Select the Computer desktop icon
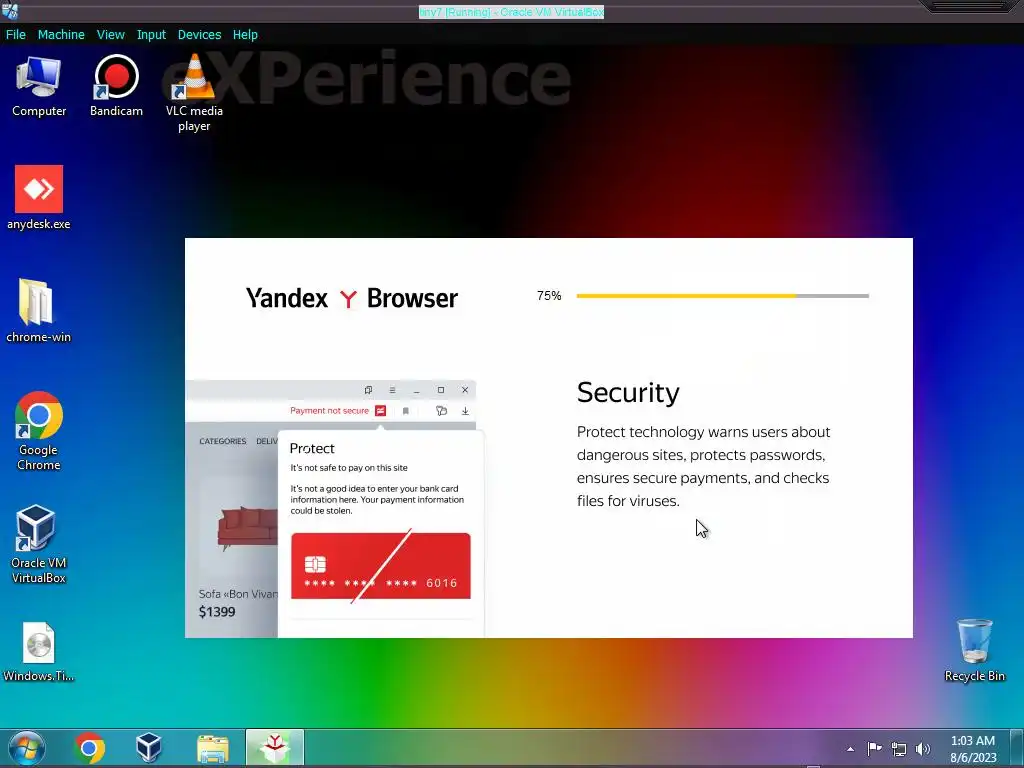The image size is (1024, 768). 39,86
